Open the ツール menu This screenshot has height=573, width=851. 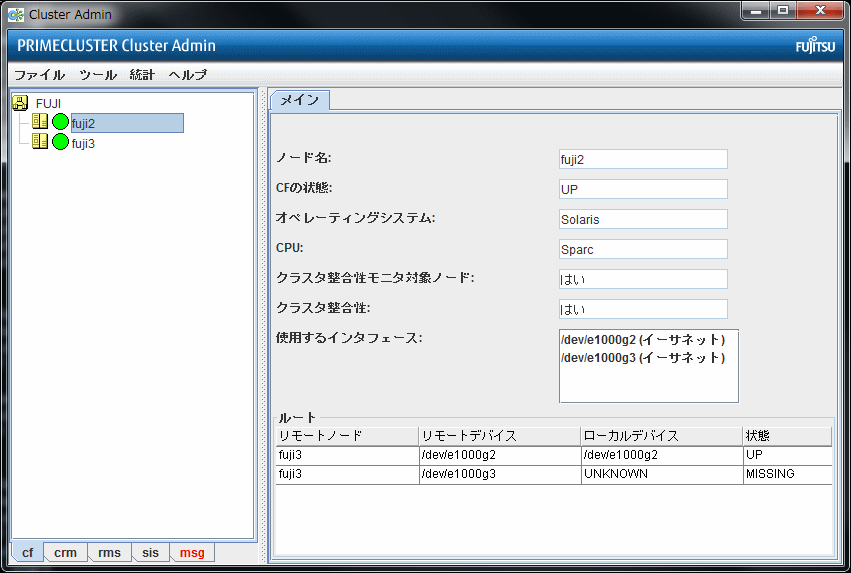coord(98,75)
